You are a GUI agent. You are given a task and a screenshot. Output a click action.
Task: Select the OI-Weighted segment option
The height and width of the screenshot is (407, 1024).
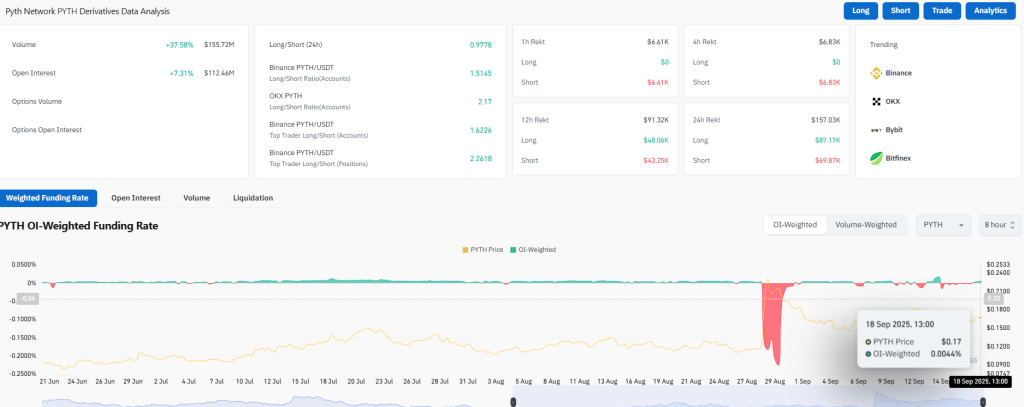[795, 225]
